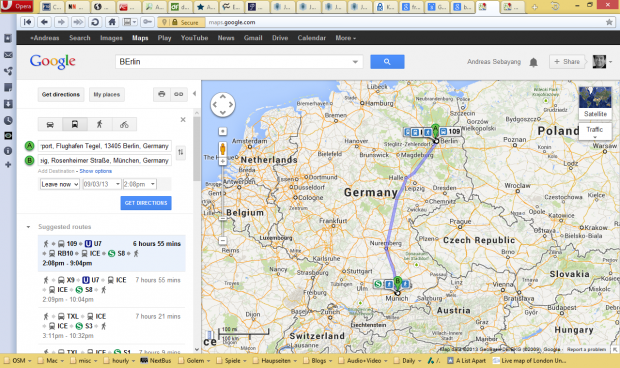This screenshot has width=620, height=368.
Task: Open the departure time dropdown
Action: [140, 184]
